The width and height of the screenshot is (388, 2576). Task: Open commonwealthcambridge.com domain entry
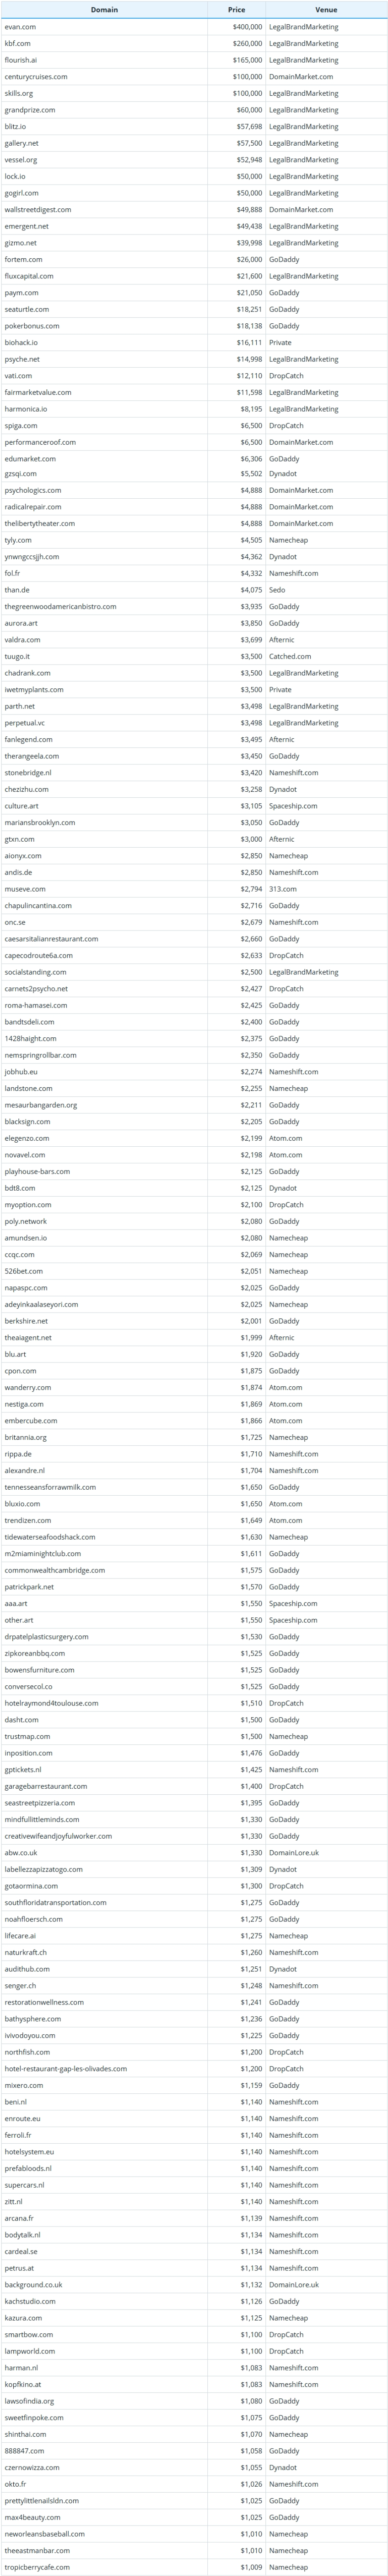click(x=55, y=1570)
